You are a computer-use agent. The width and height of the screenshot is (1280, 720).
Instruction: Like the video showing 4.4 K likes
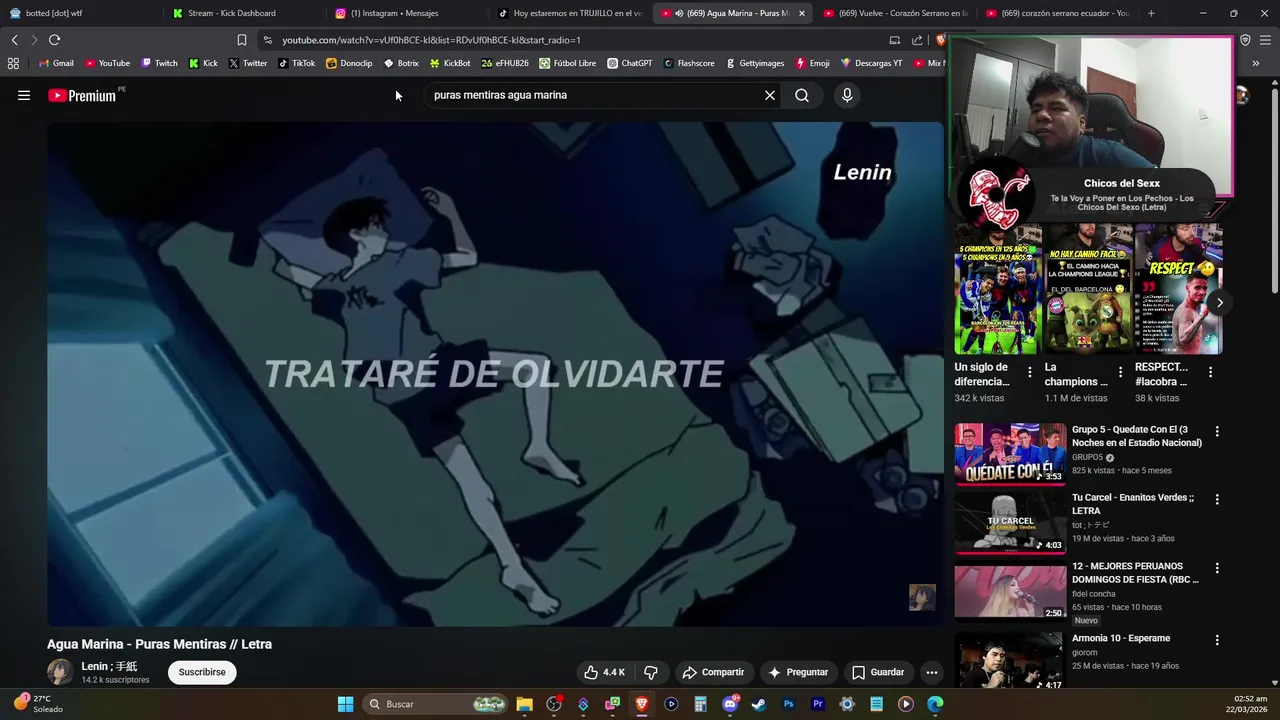(605, 672)
